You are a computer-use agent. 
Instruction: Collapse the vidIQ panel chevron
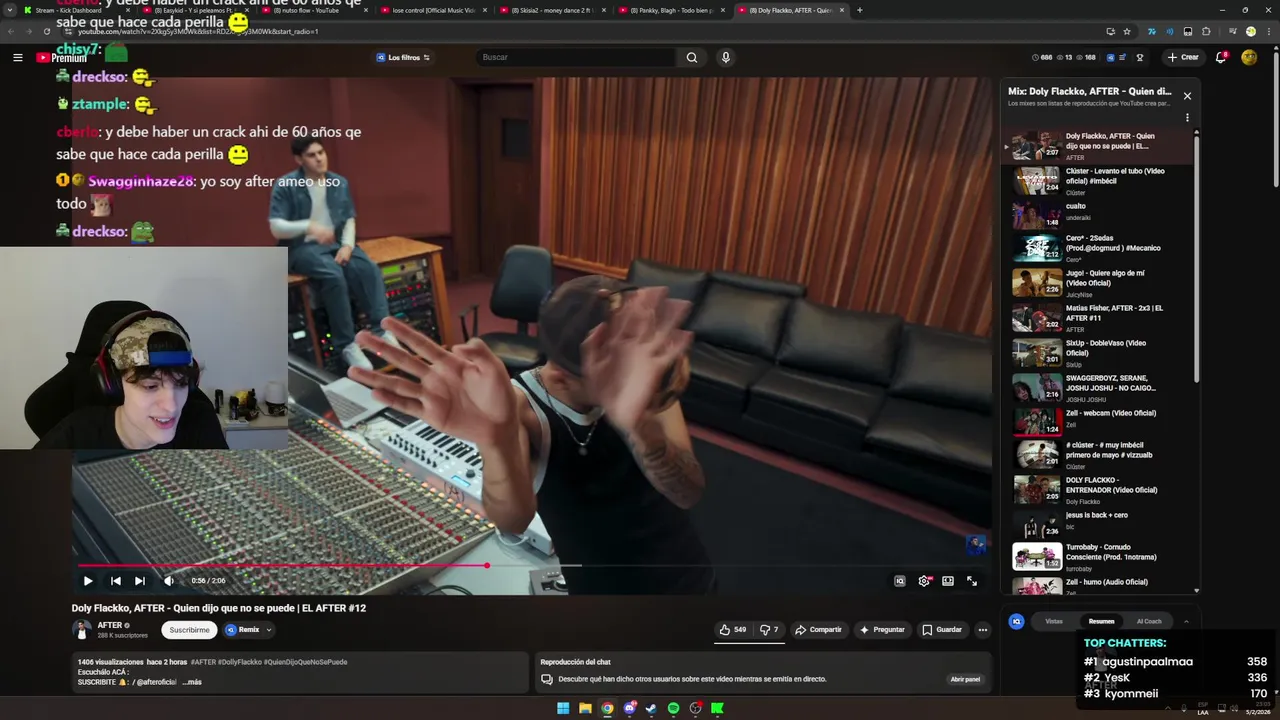1186,621
